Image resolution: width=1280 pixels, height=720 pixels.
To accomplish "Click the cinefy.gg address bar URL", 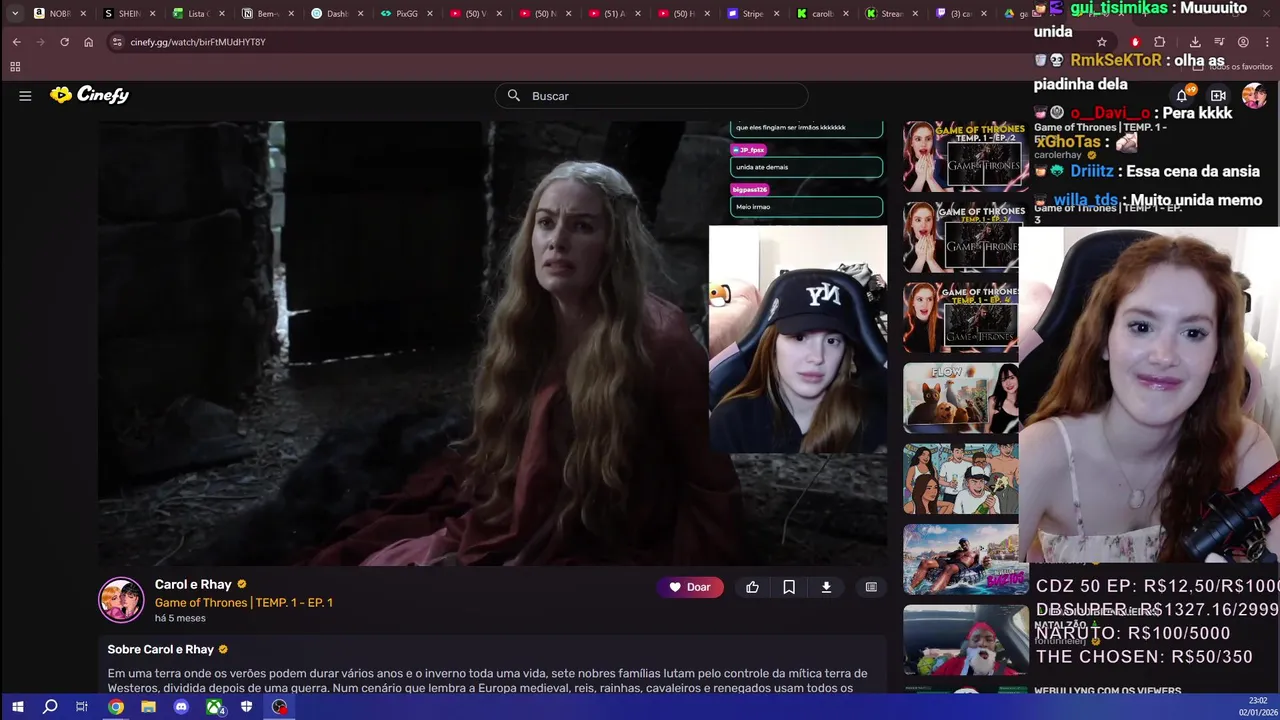I will (x=198, y=42).
